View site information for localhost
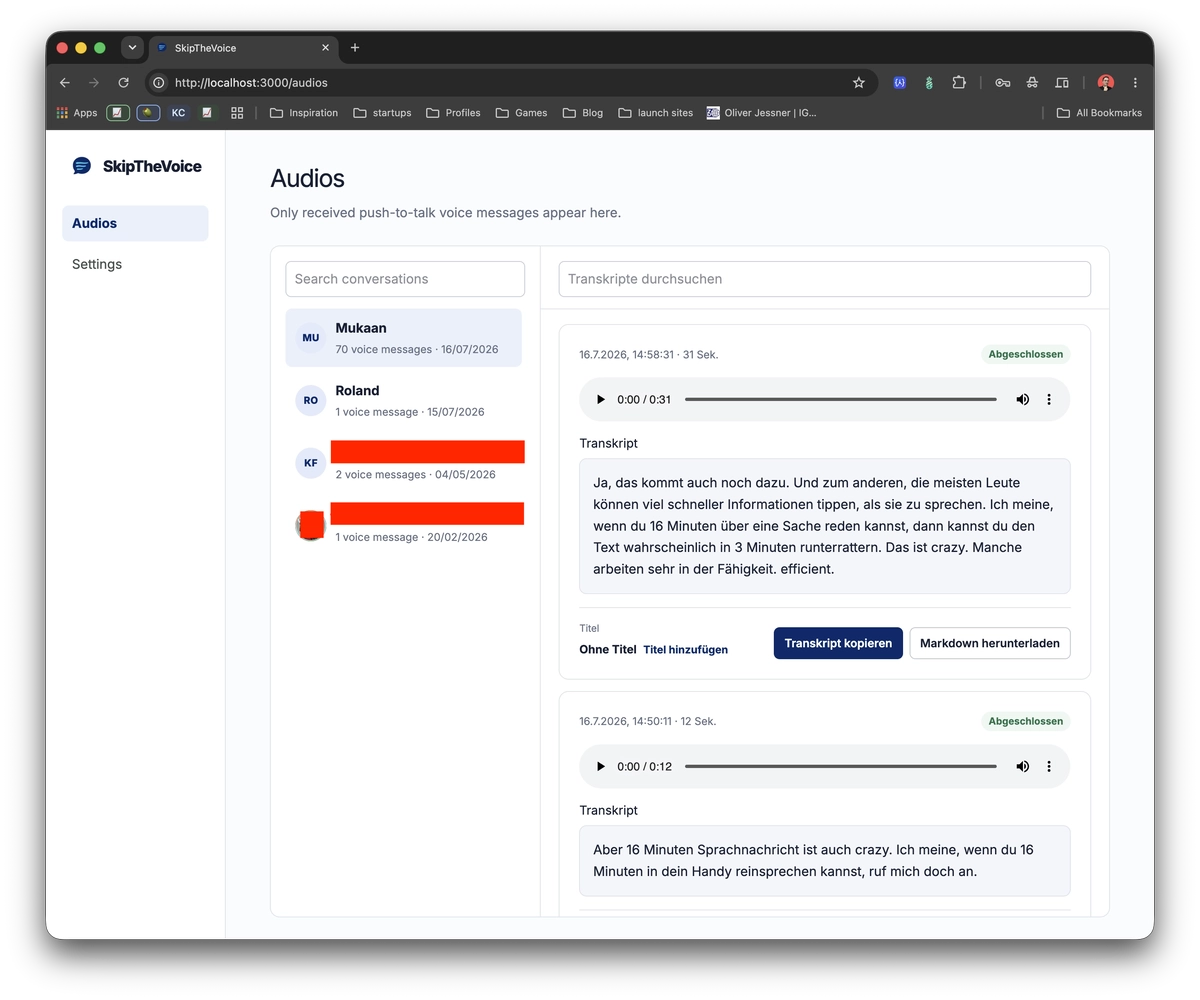This screenshot has height=1000, width=1200. pos(158,83)
